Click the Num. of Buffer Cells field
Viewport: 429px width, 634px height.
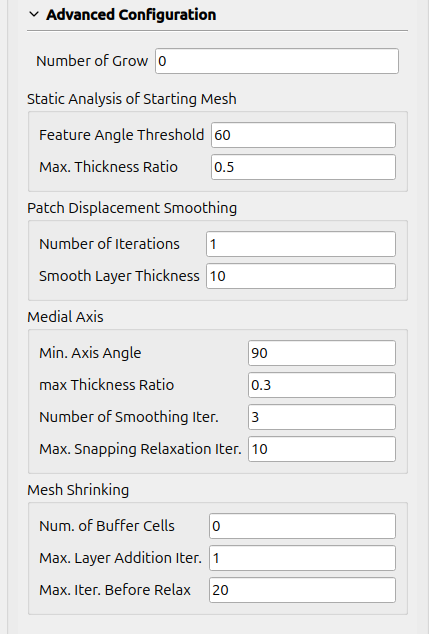pyautogui.click(x=302, y=526)
